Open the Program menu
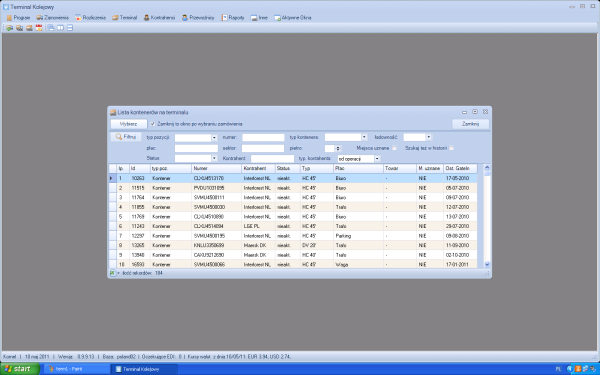Screen dimensions: 600x375 [18, 18]
